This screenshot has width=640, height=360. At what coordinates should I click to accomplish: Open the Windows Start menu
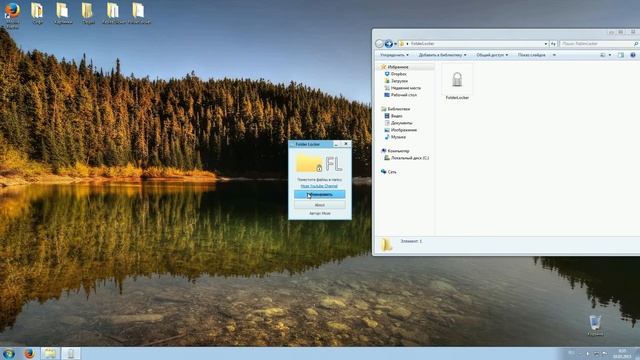click(9, 353)
